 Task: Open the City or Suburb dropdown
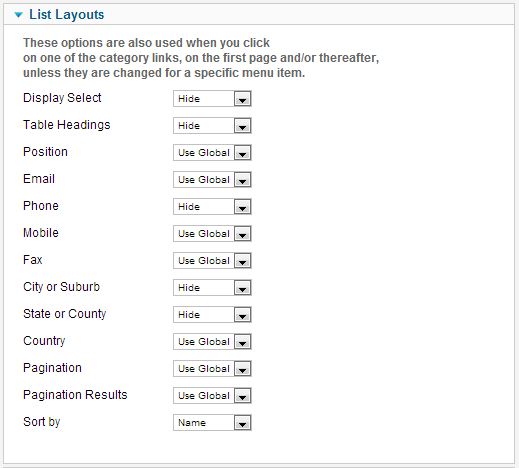click(x=212, y=288)
